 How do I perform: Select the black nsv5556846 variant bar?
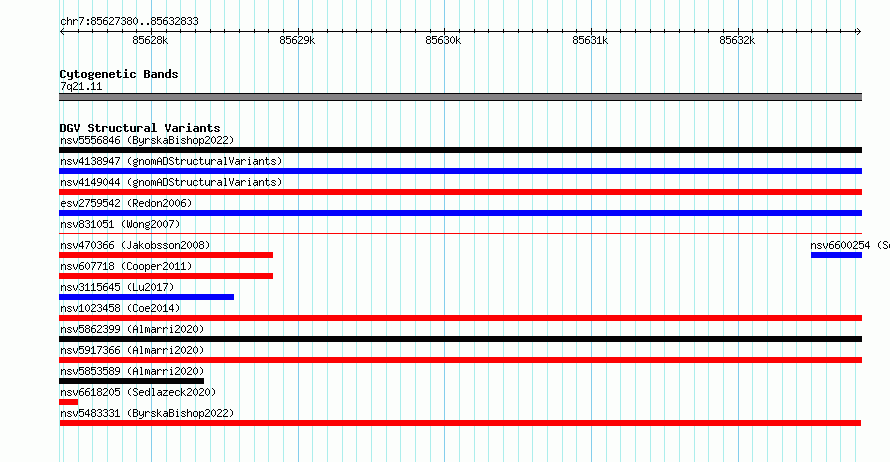pos(460,150)
